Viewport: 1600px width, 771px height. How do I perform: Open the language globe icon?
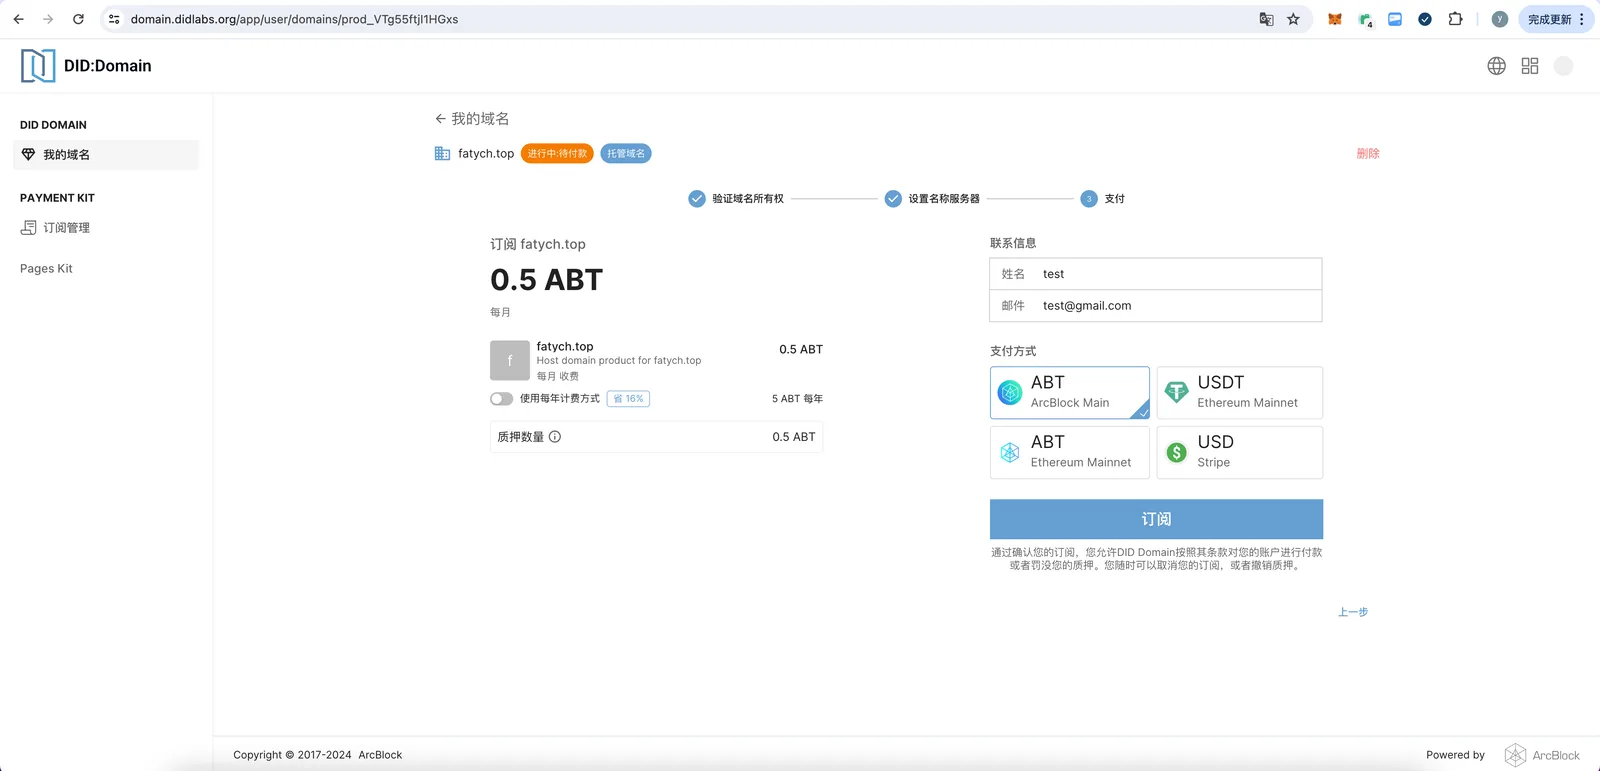1496,66
